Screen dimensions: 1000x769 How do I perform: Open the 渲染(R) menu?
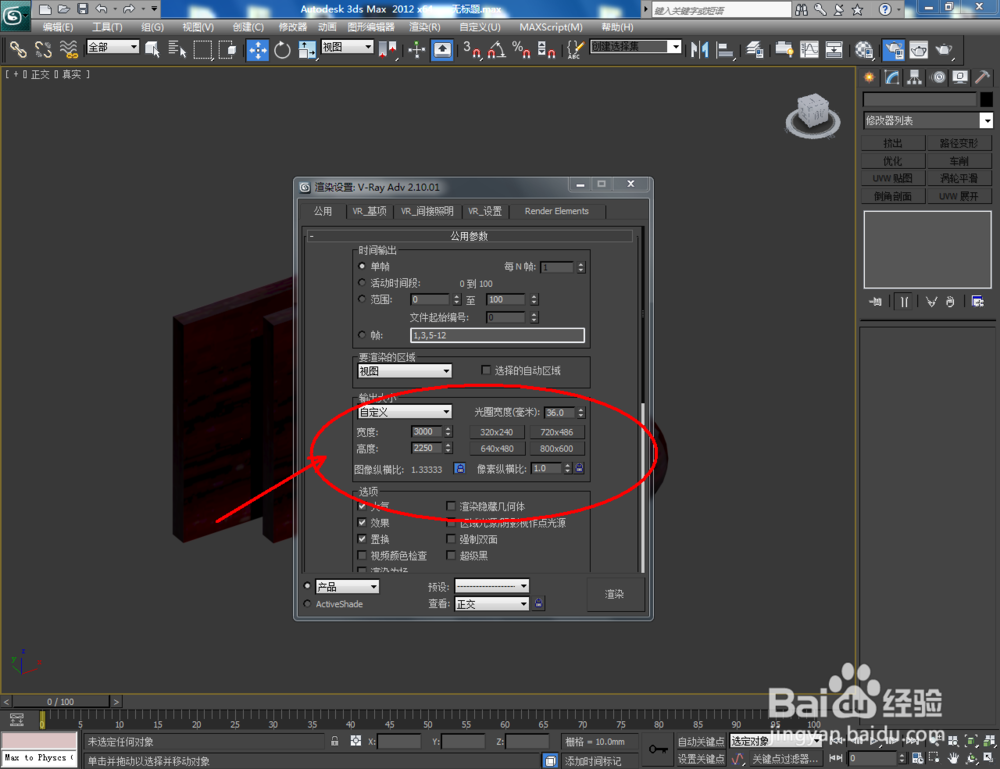tap(425, 27)
